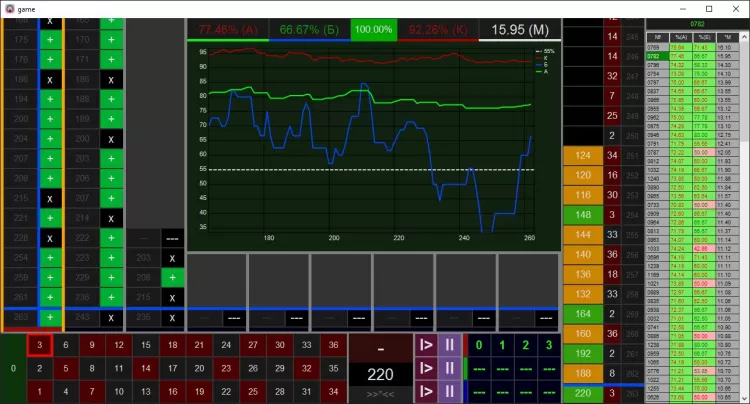Toggle the green plus beside 175
Viewport: 750px width, 404px height.
[x=50, y=41]
